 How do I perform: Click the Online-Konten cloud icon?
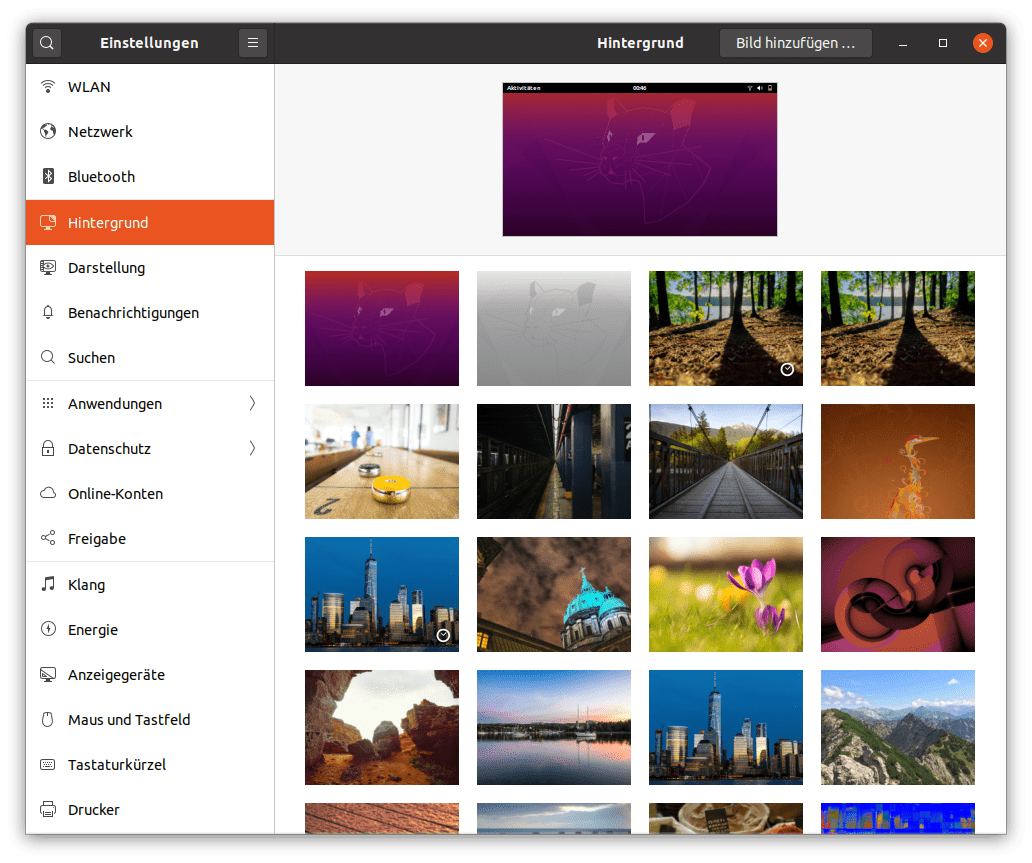[x=47, y=494]
